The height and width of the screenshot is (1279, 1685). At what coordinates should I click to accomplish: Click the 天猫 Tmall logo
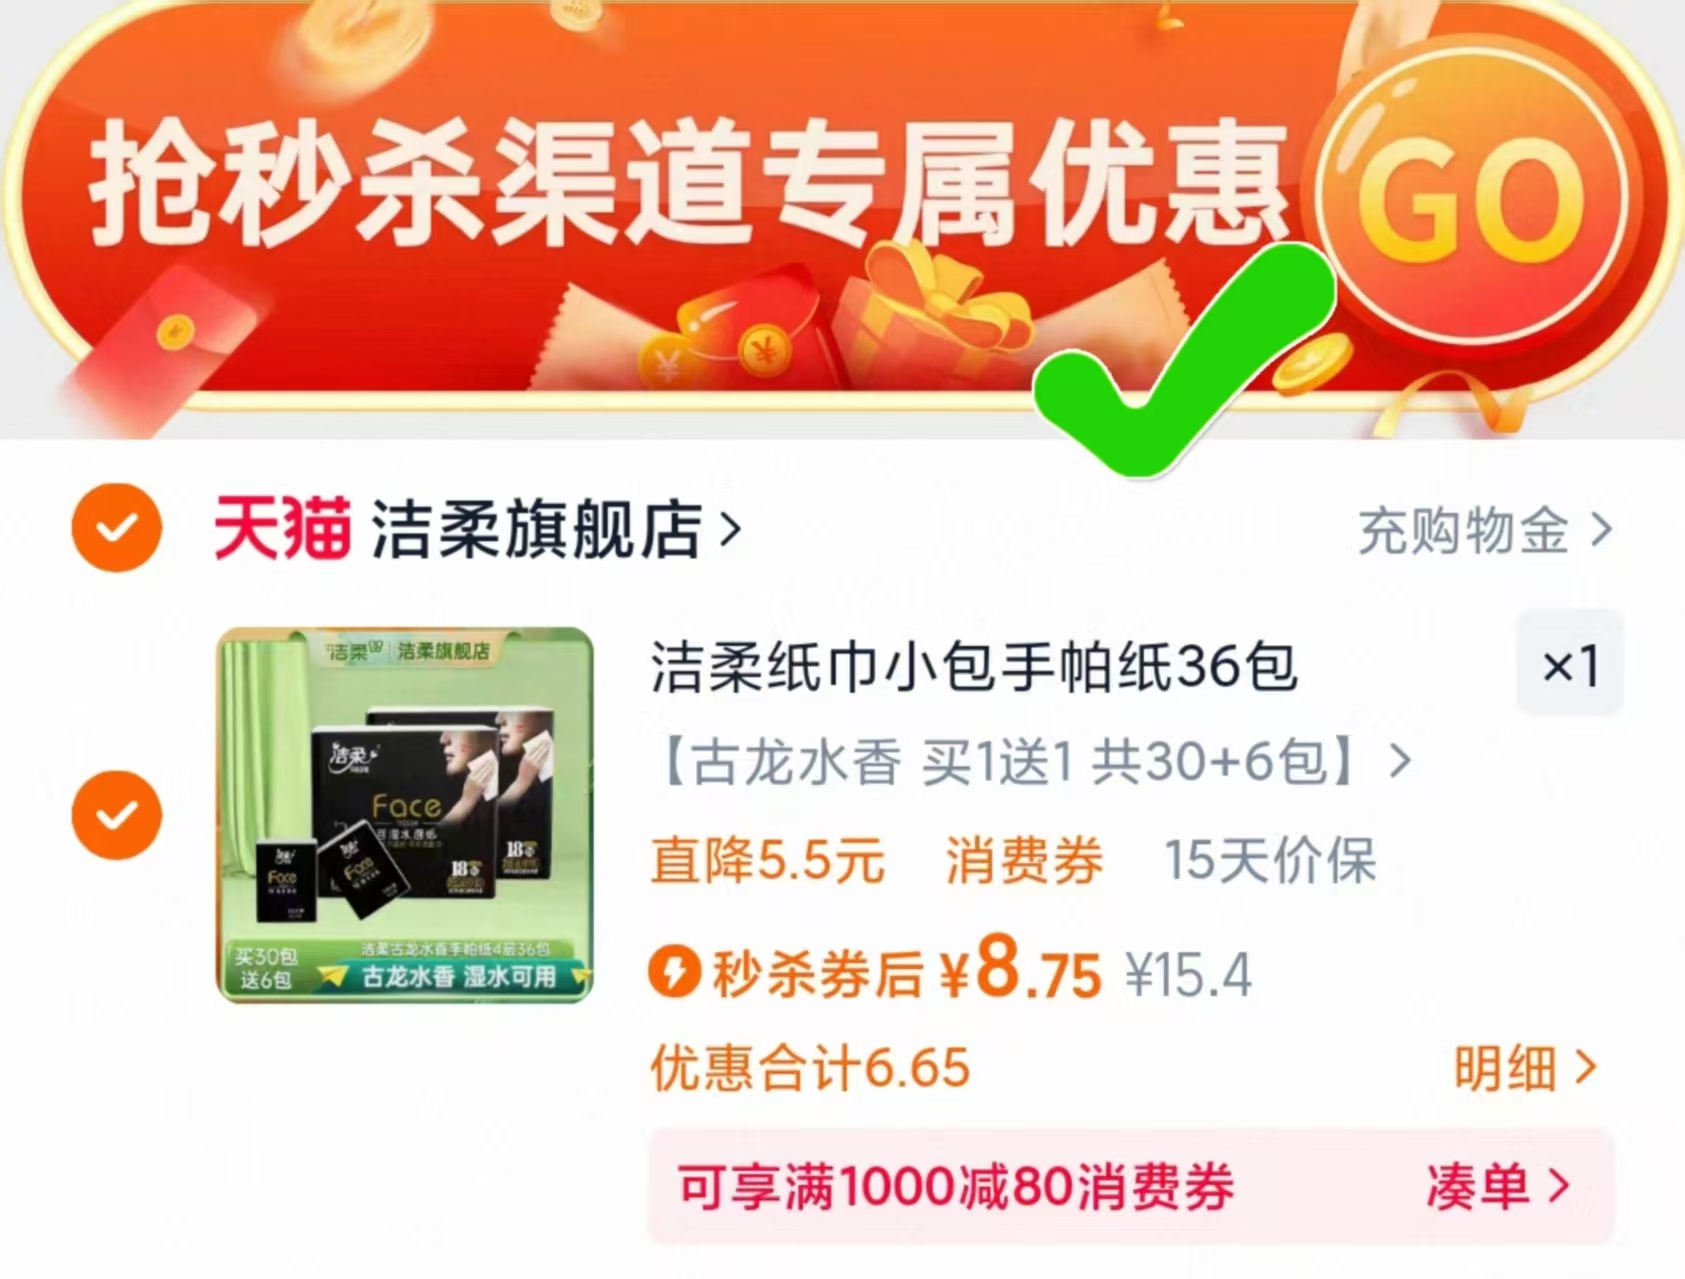283,528
